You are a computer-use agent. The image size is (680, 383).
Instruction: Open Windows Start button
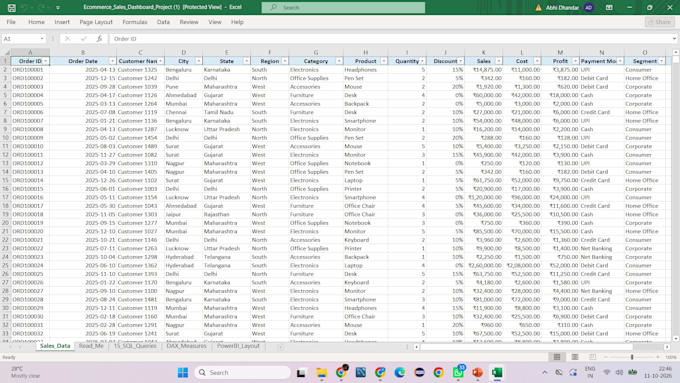click(183, 372)
